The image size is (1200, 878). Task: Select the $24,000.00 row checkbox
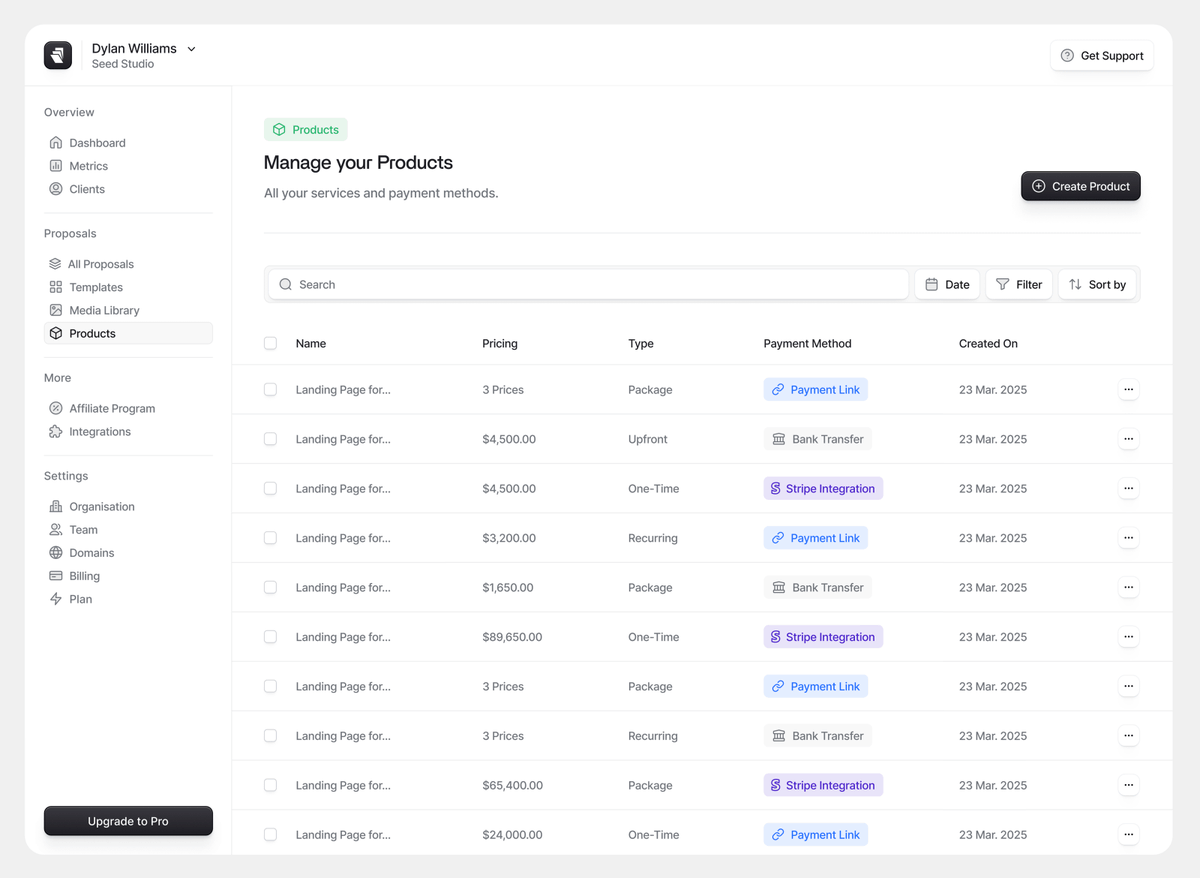[270, 834]
